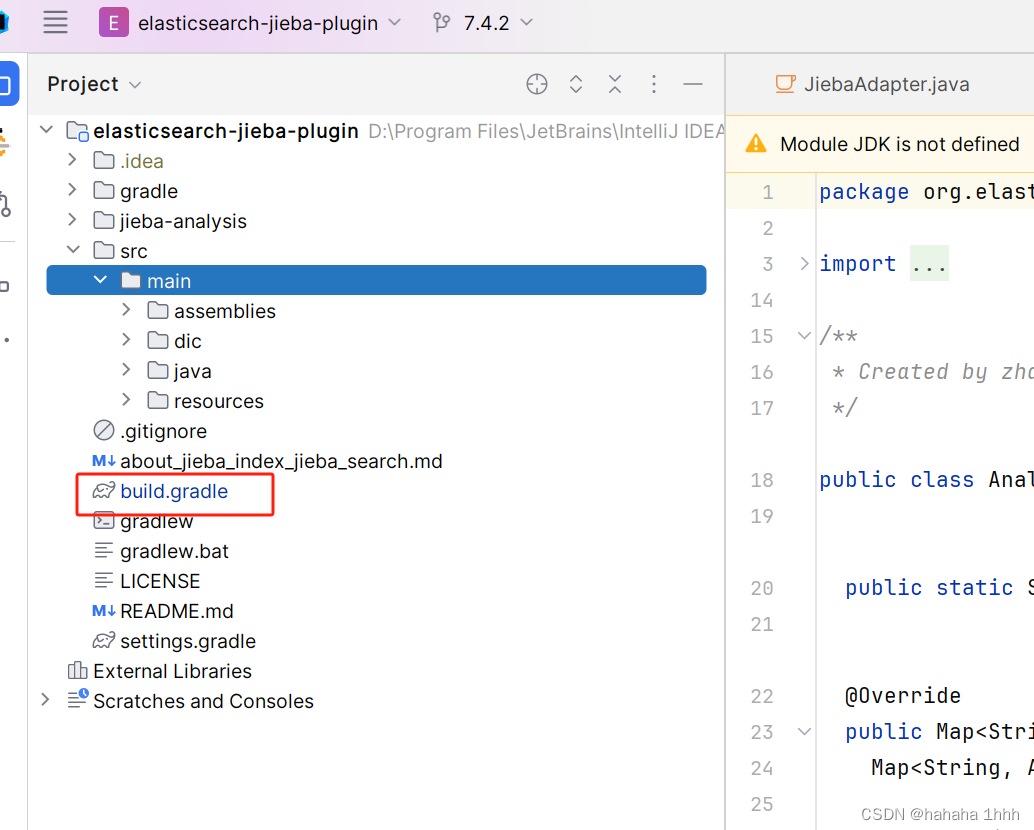Click the External Libraries icon
This screenshot has height=830, width=1034.
coord(77,670)
